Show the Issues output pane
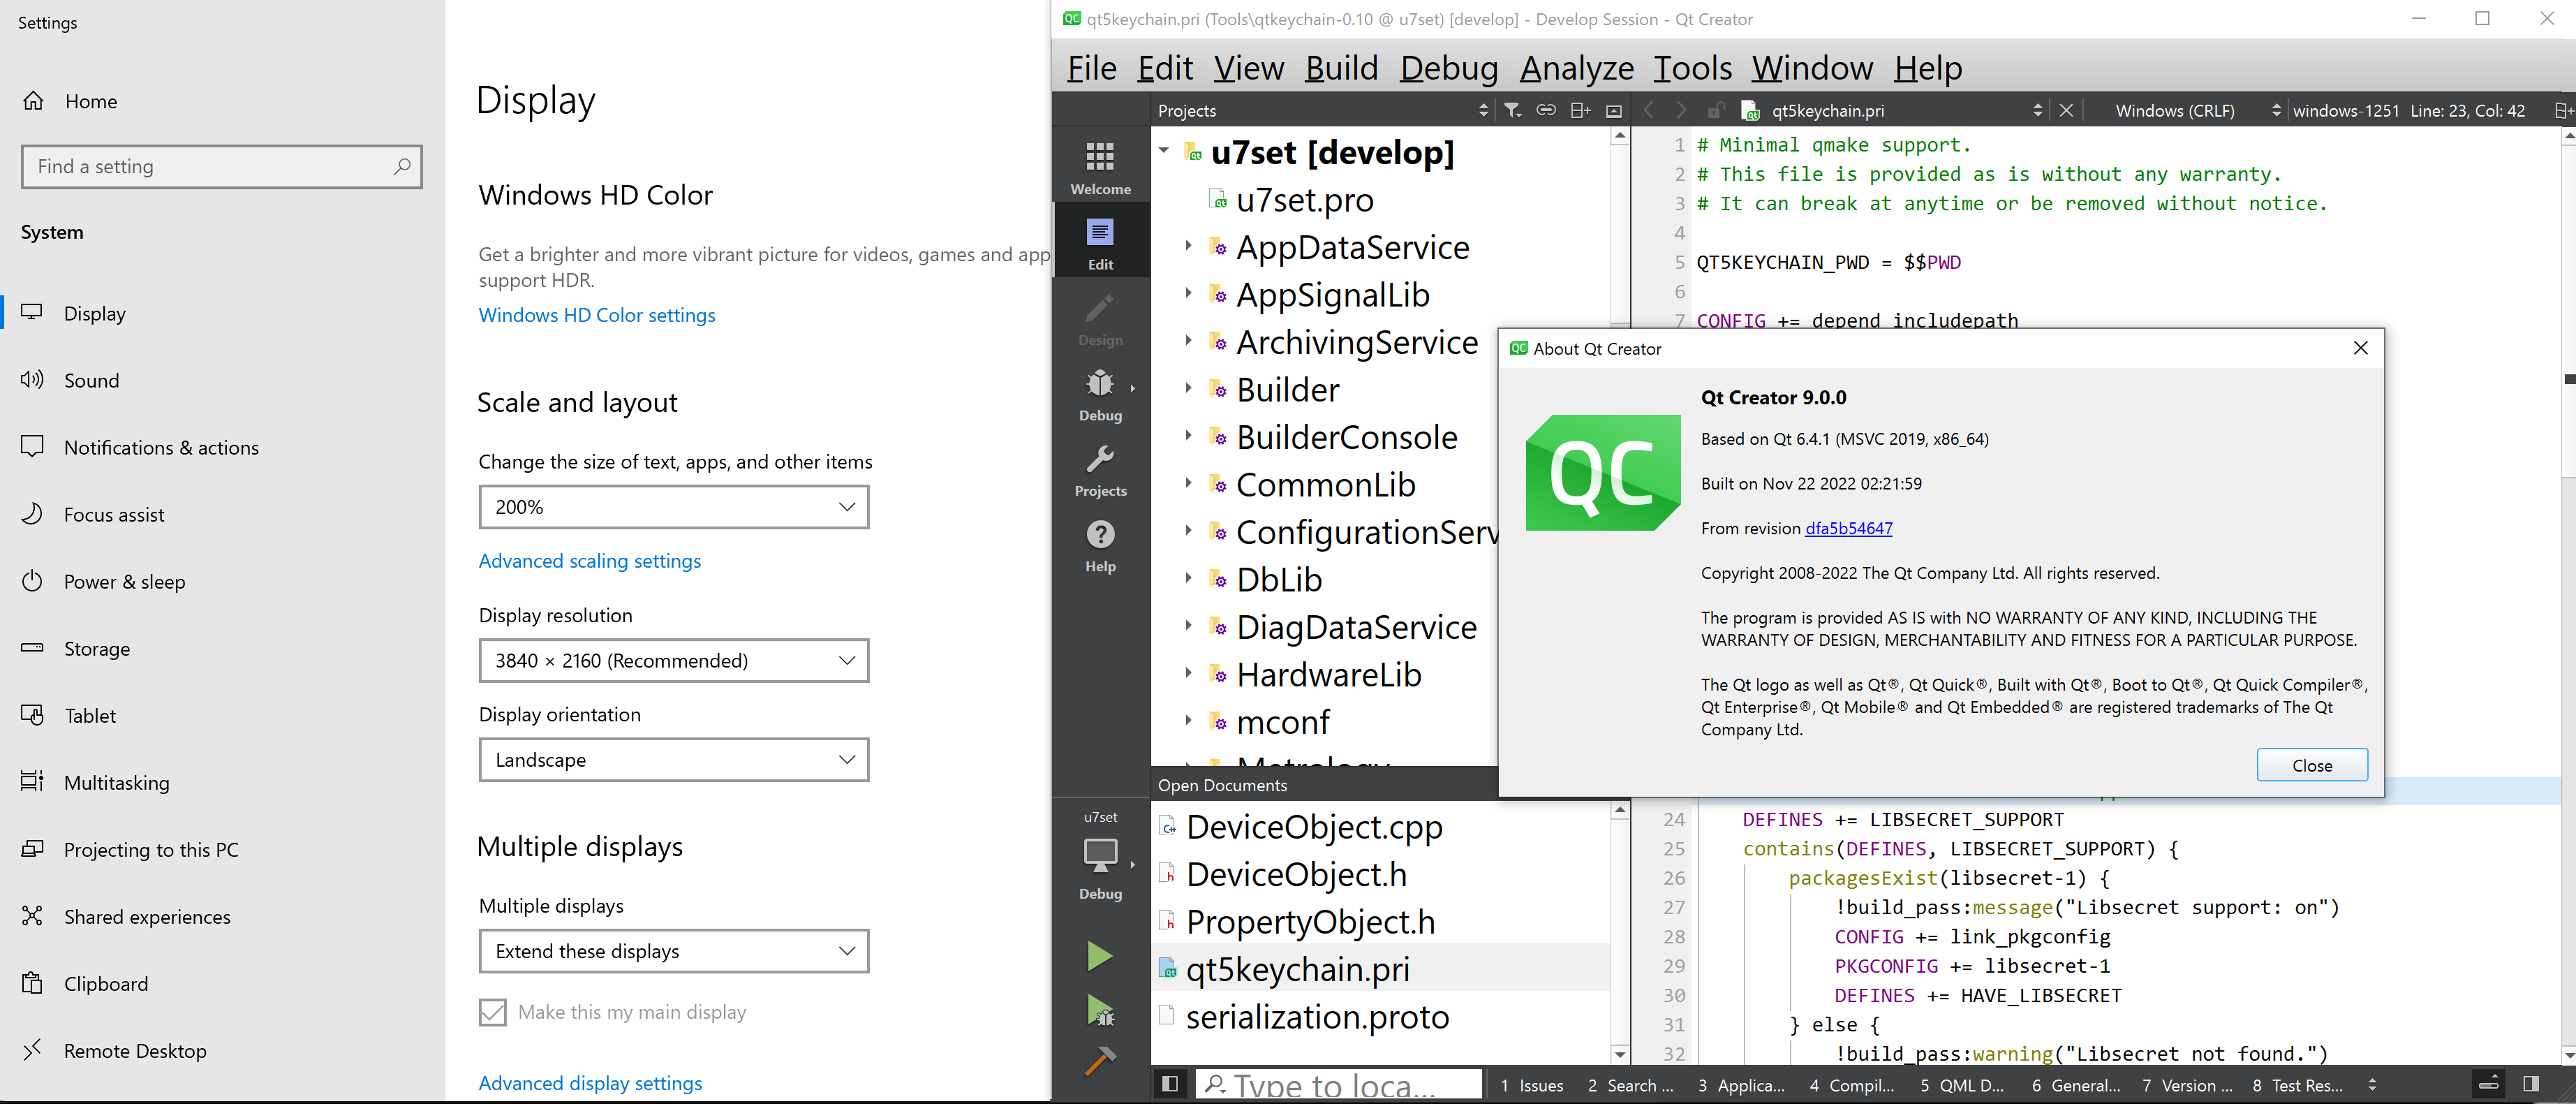Image resolution: width=2576 pixels, height=1104 pixels. point(1531,1085)
